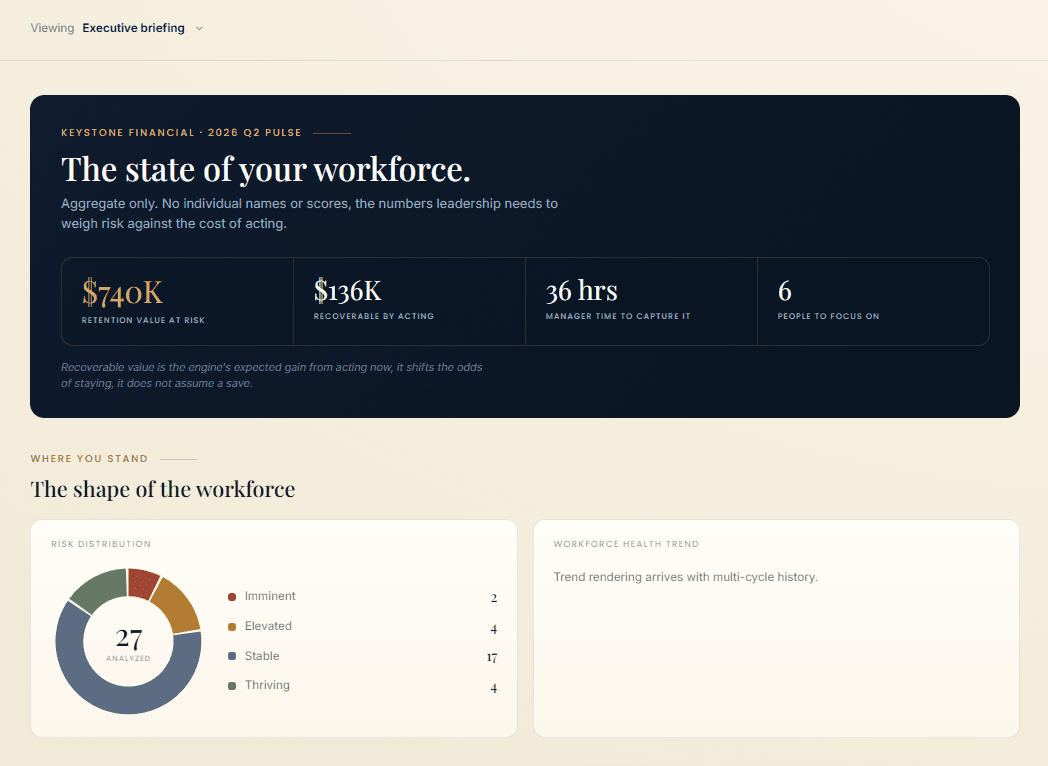Screen dimensions: 1048x766
Task: Click the Trend rendering arrives with multi-cycle history note
Action: [x=686, y=577]
